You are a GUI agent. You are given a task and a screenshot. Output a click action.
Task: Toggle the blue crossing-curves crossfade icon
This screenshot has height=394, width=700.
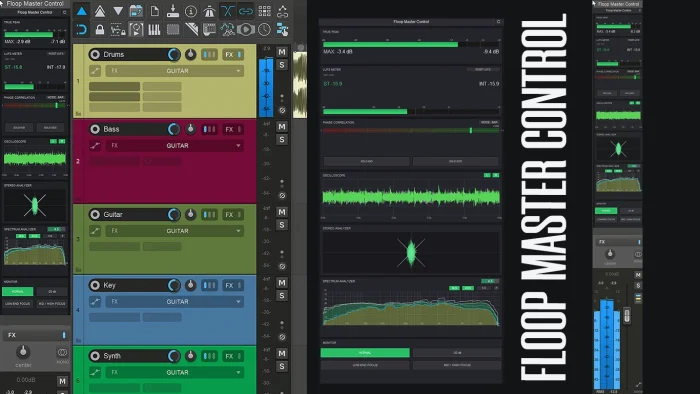228,11
